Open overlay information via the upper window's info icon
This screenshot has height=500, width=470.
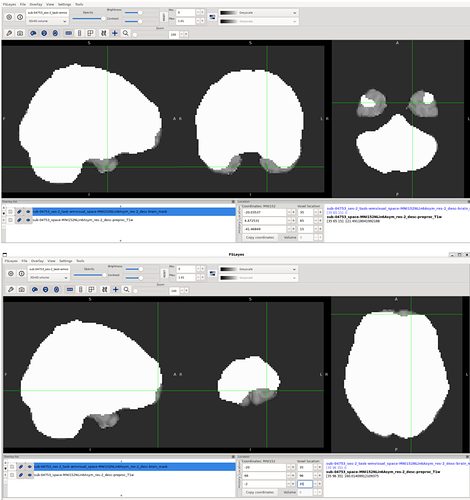click(20, 17)
